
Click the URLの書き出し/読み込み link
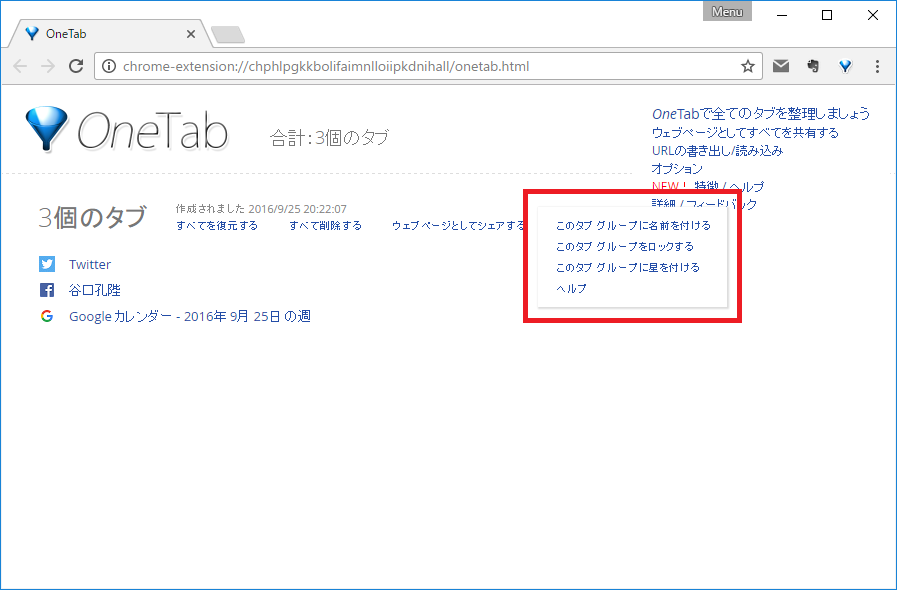click(717, 150)
